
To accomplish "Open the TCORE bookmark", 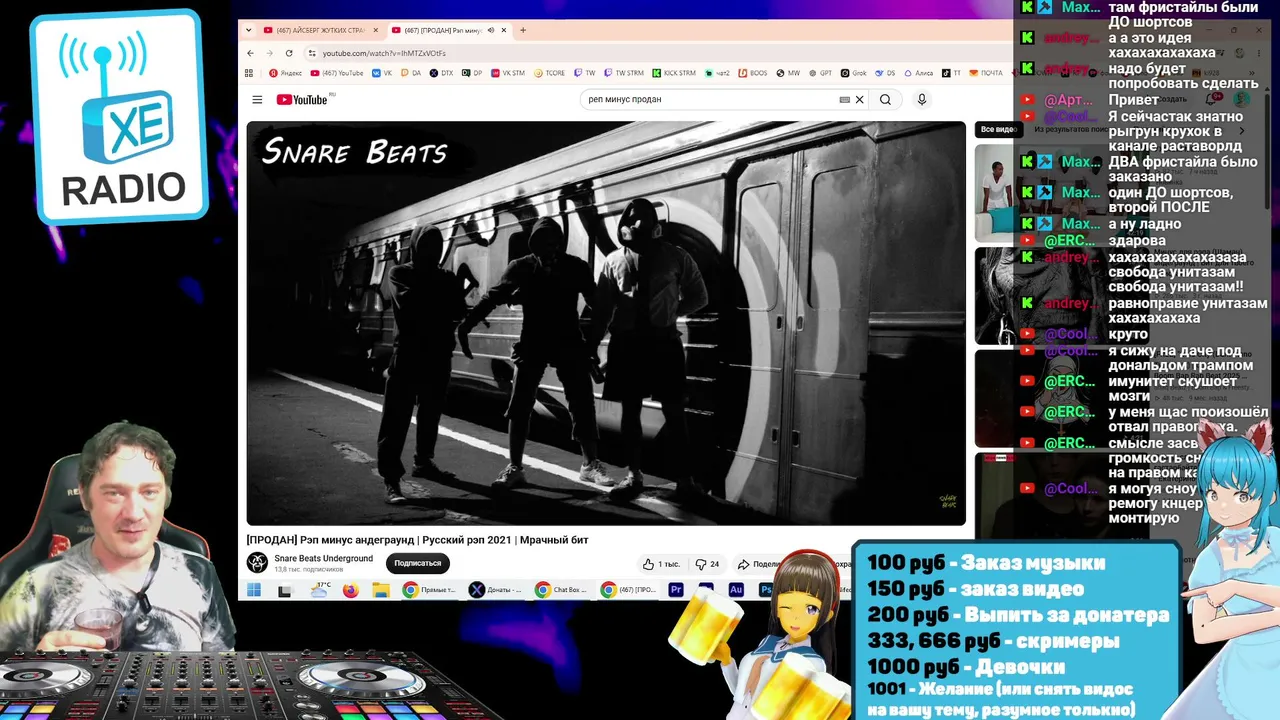I will point(550,73).
